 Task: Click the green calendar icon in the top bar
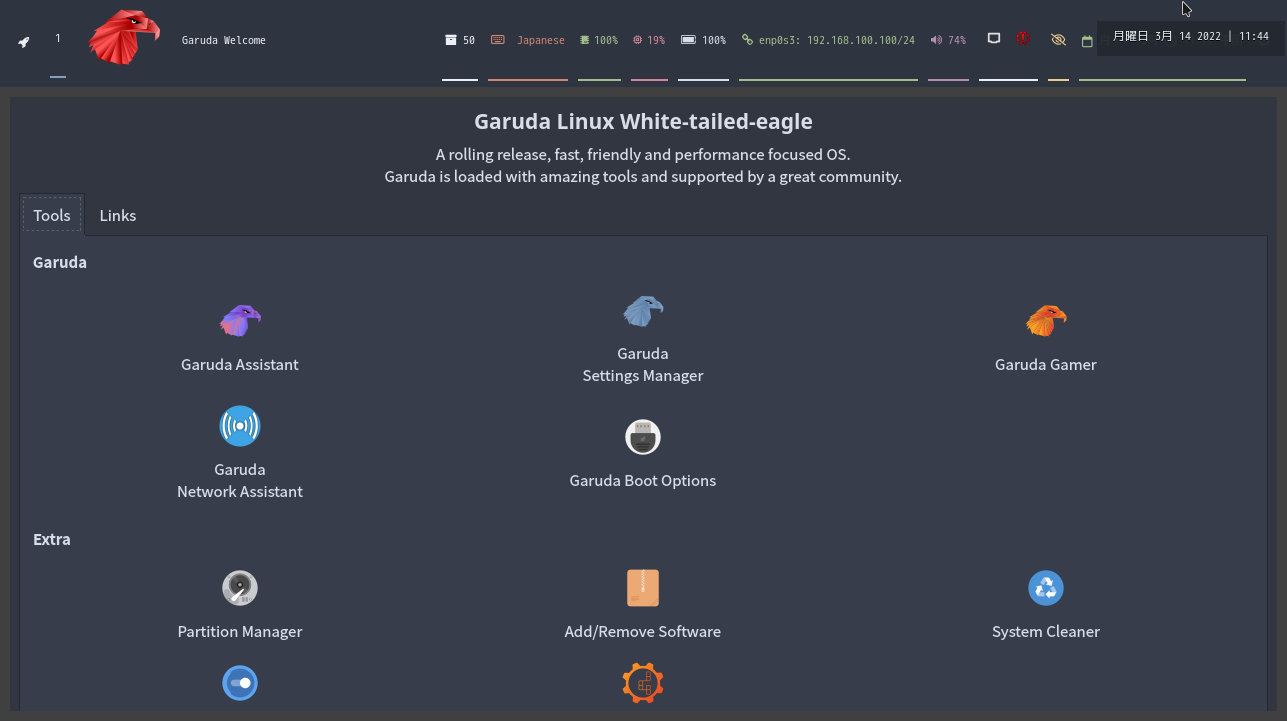(x=1087, y=41)
